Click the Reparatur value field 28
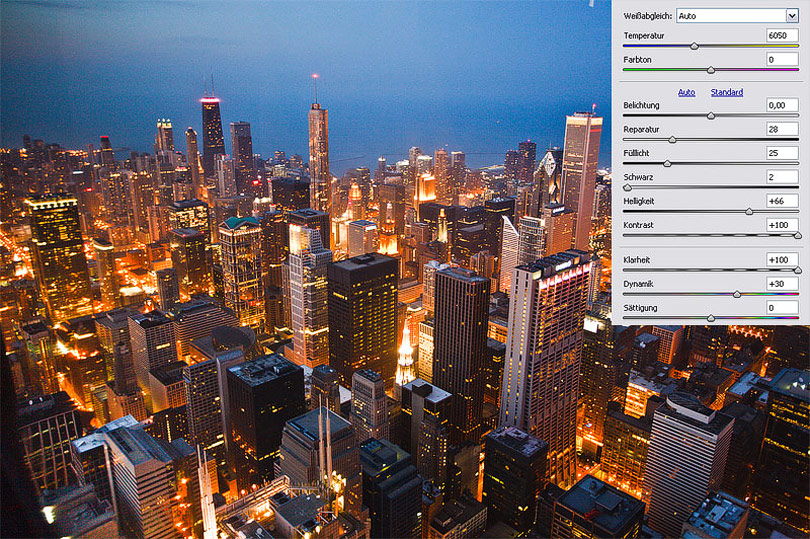810x539 pixels. (782, 129)
